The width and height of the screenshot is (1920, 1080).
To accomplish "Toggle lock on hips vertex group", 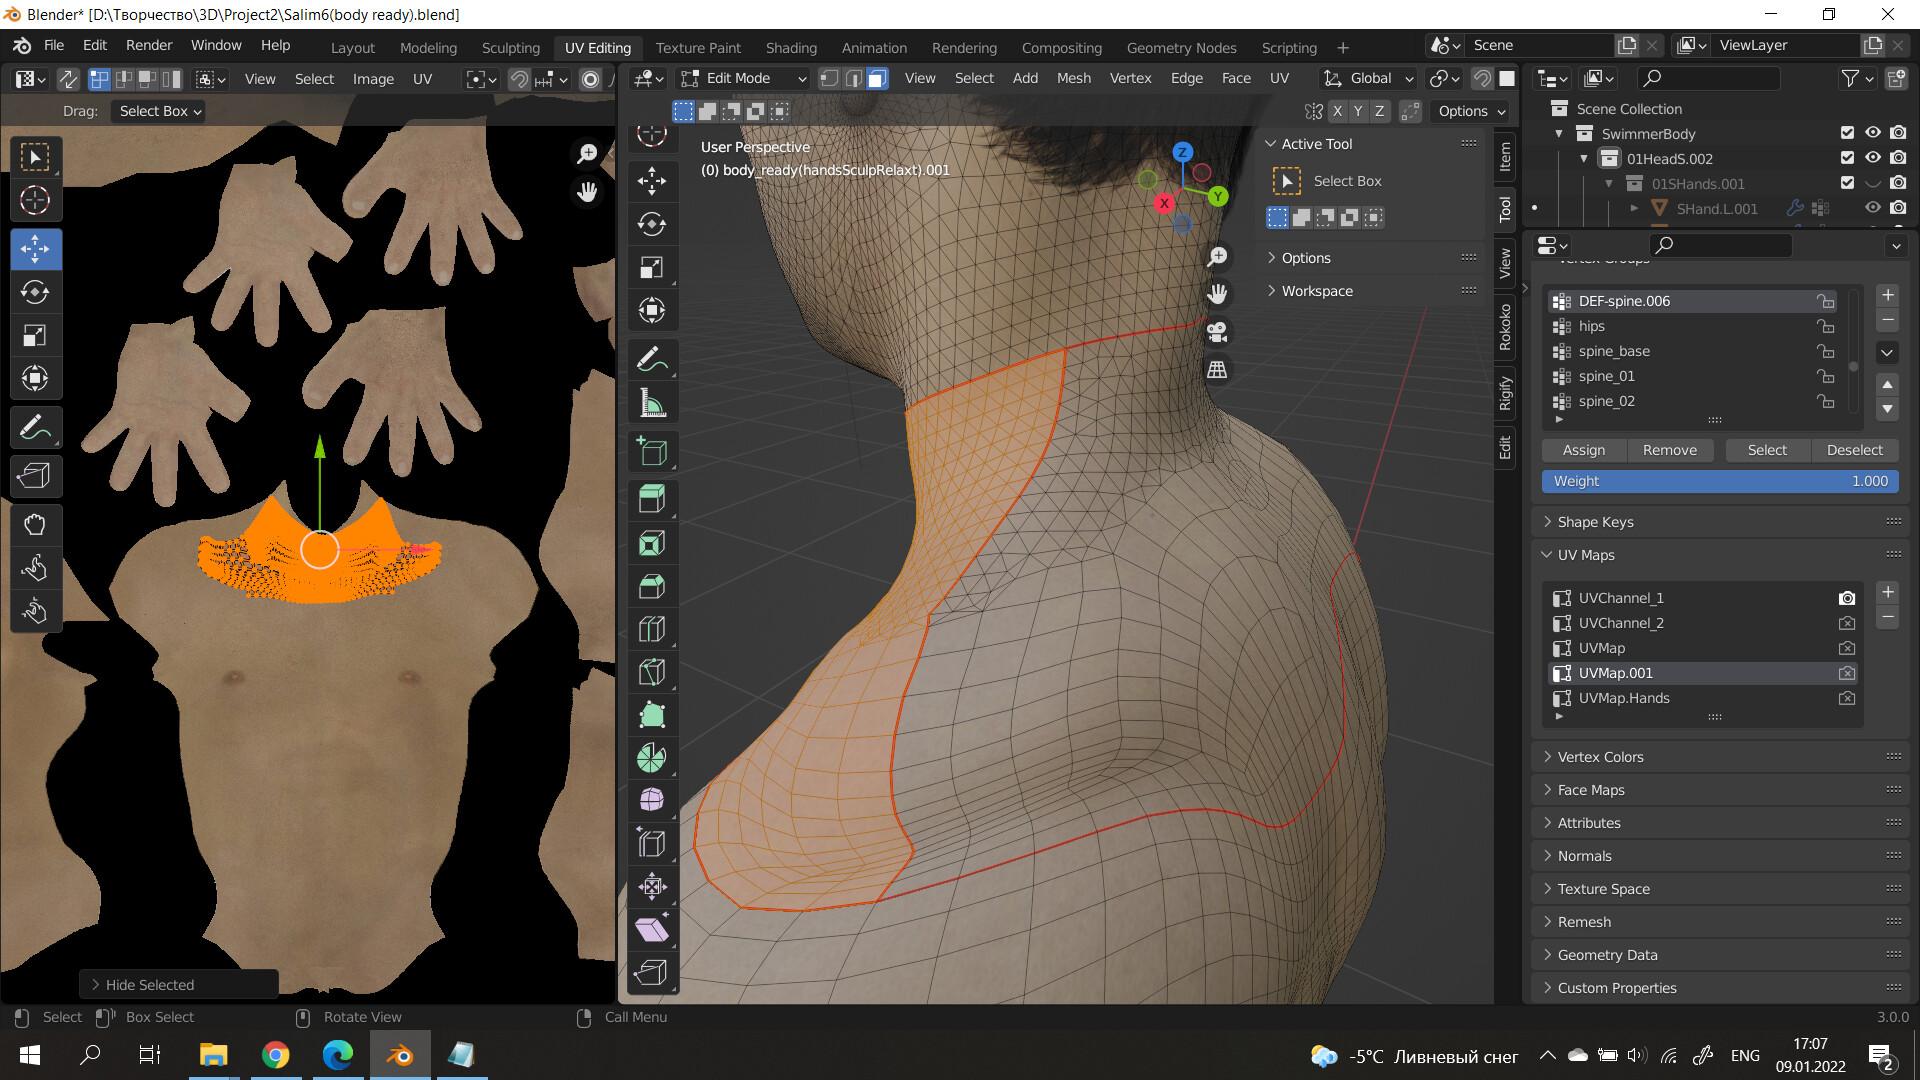I will click(1826, 326).
